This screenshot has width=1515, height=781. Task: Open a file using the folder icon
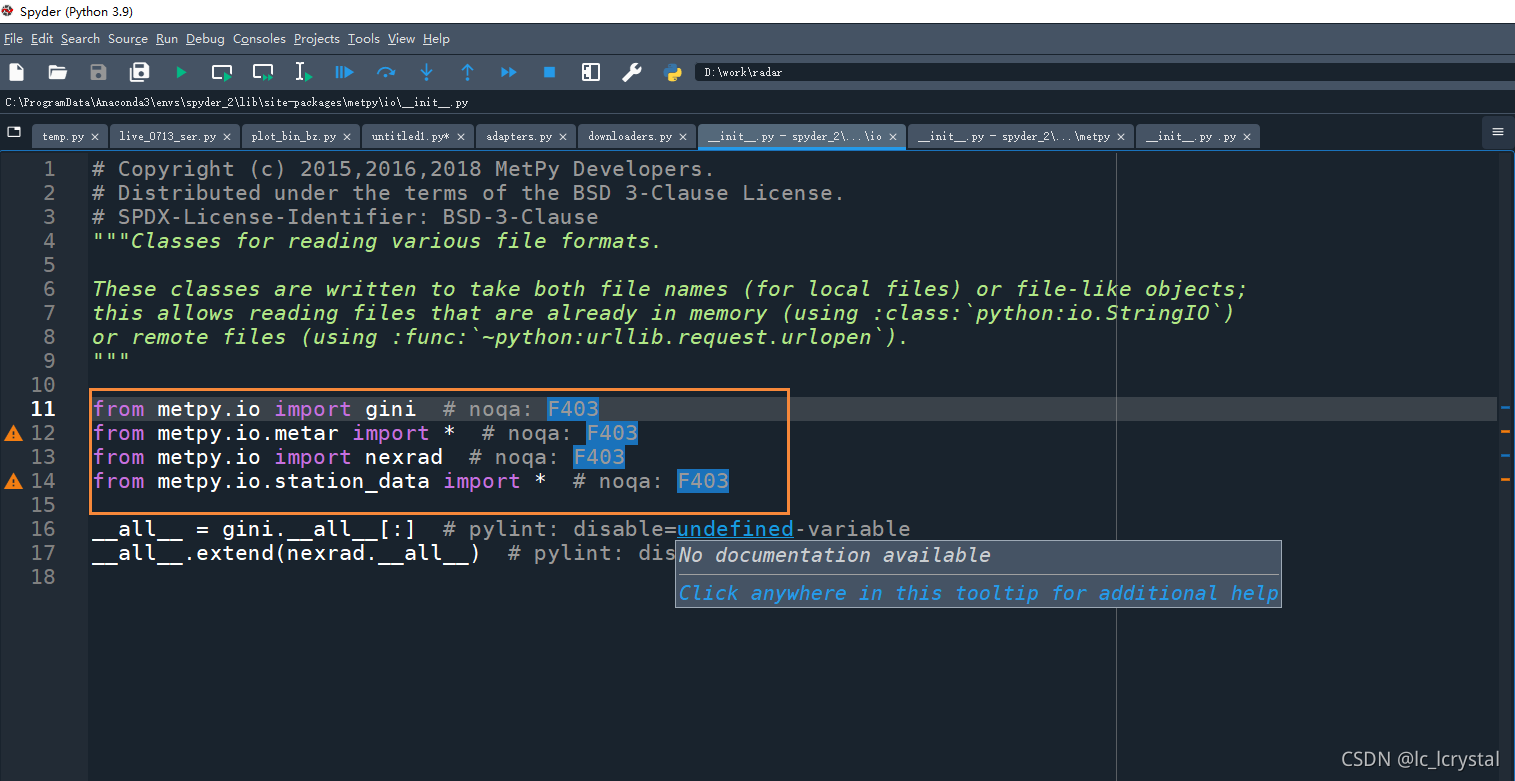[57, 72]
